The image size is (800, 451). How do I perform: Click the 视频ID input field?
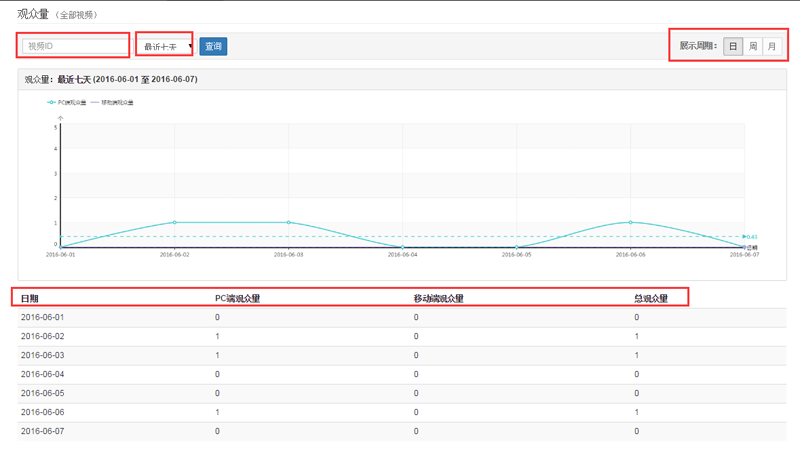(x=75, y=46)
